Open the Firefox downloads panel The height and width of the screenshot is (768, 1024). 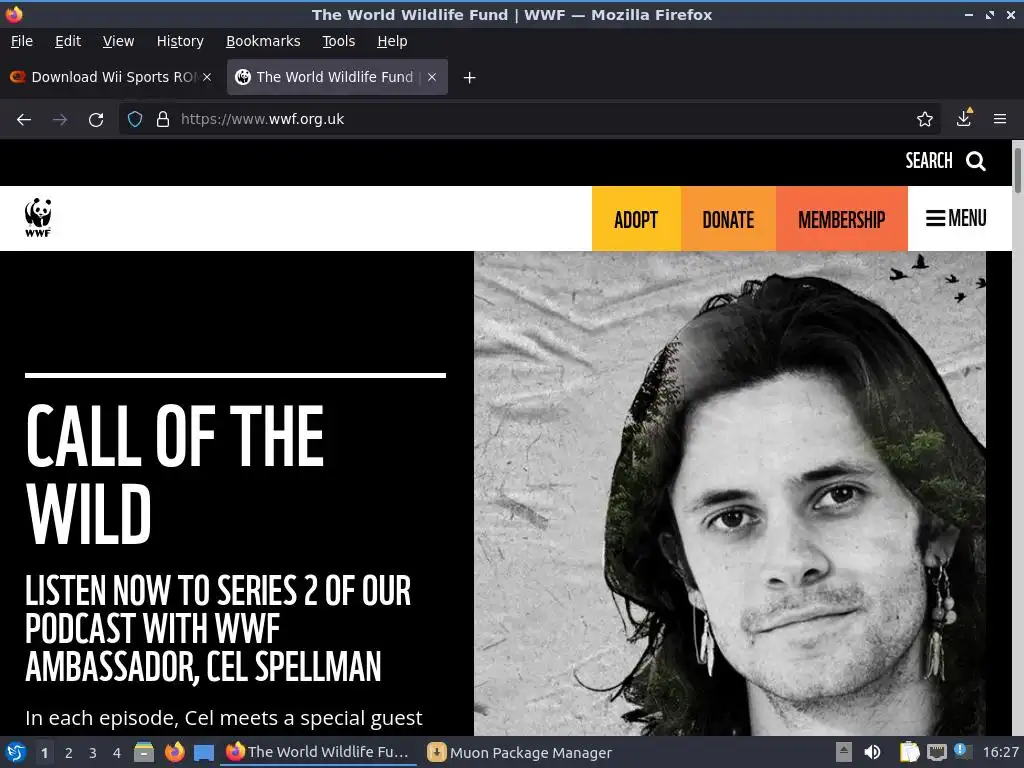click(963, 118)
